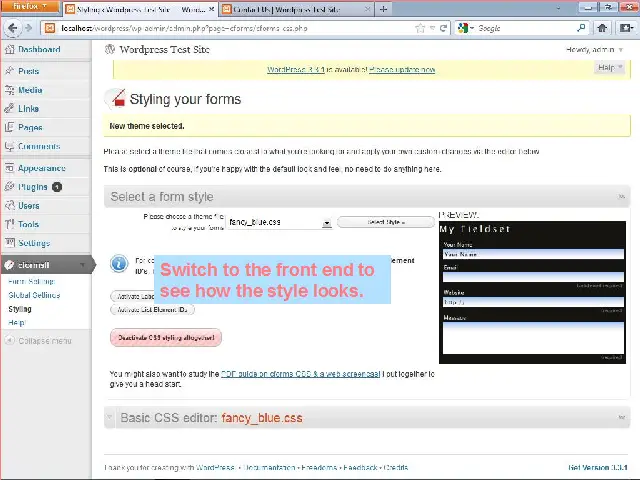Open the PDF guide on cforms CSS link
Viewport: 640px width, 480px height.
click(300, 374)
